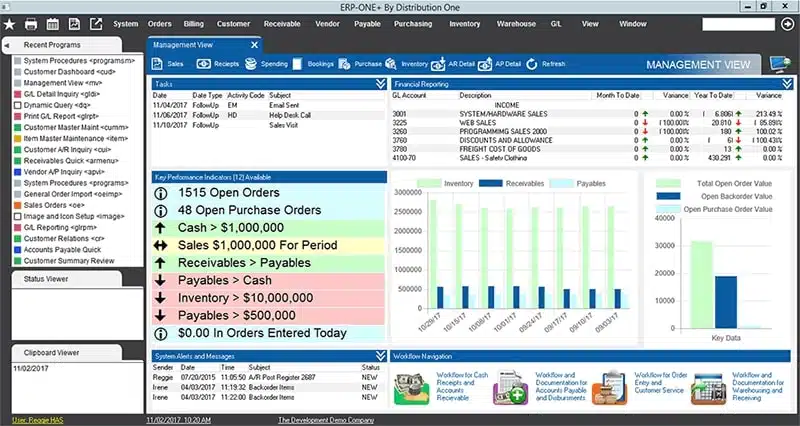Open Spending view toolbar icon

point(251,64)
